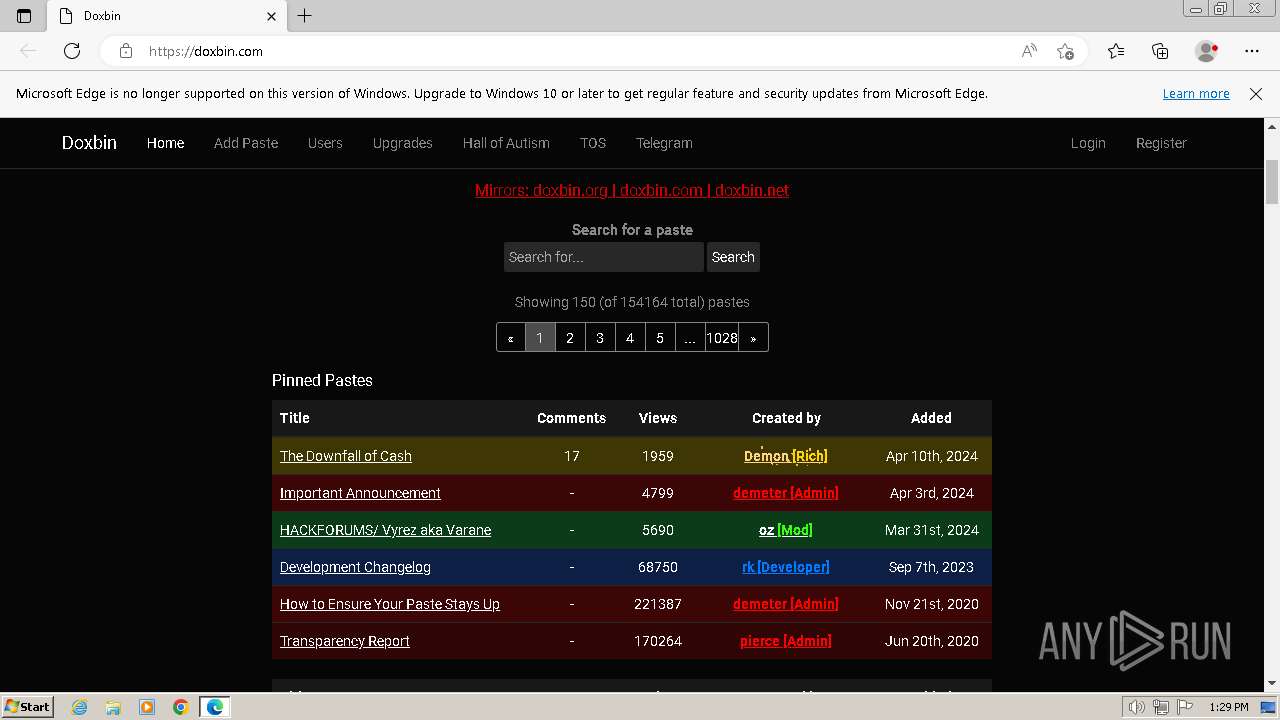The height and width of the screenshot is (720, 1280).
Task: Click the browser back arrow
Action: tap(28, 51)
